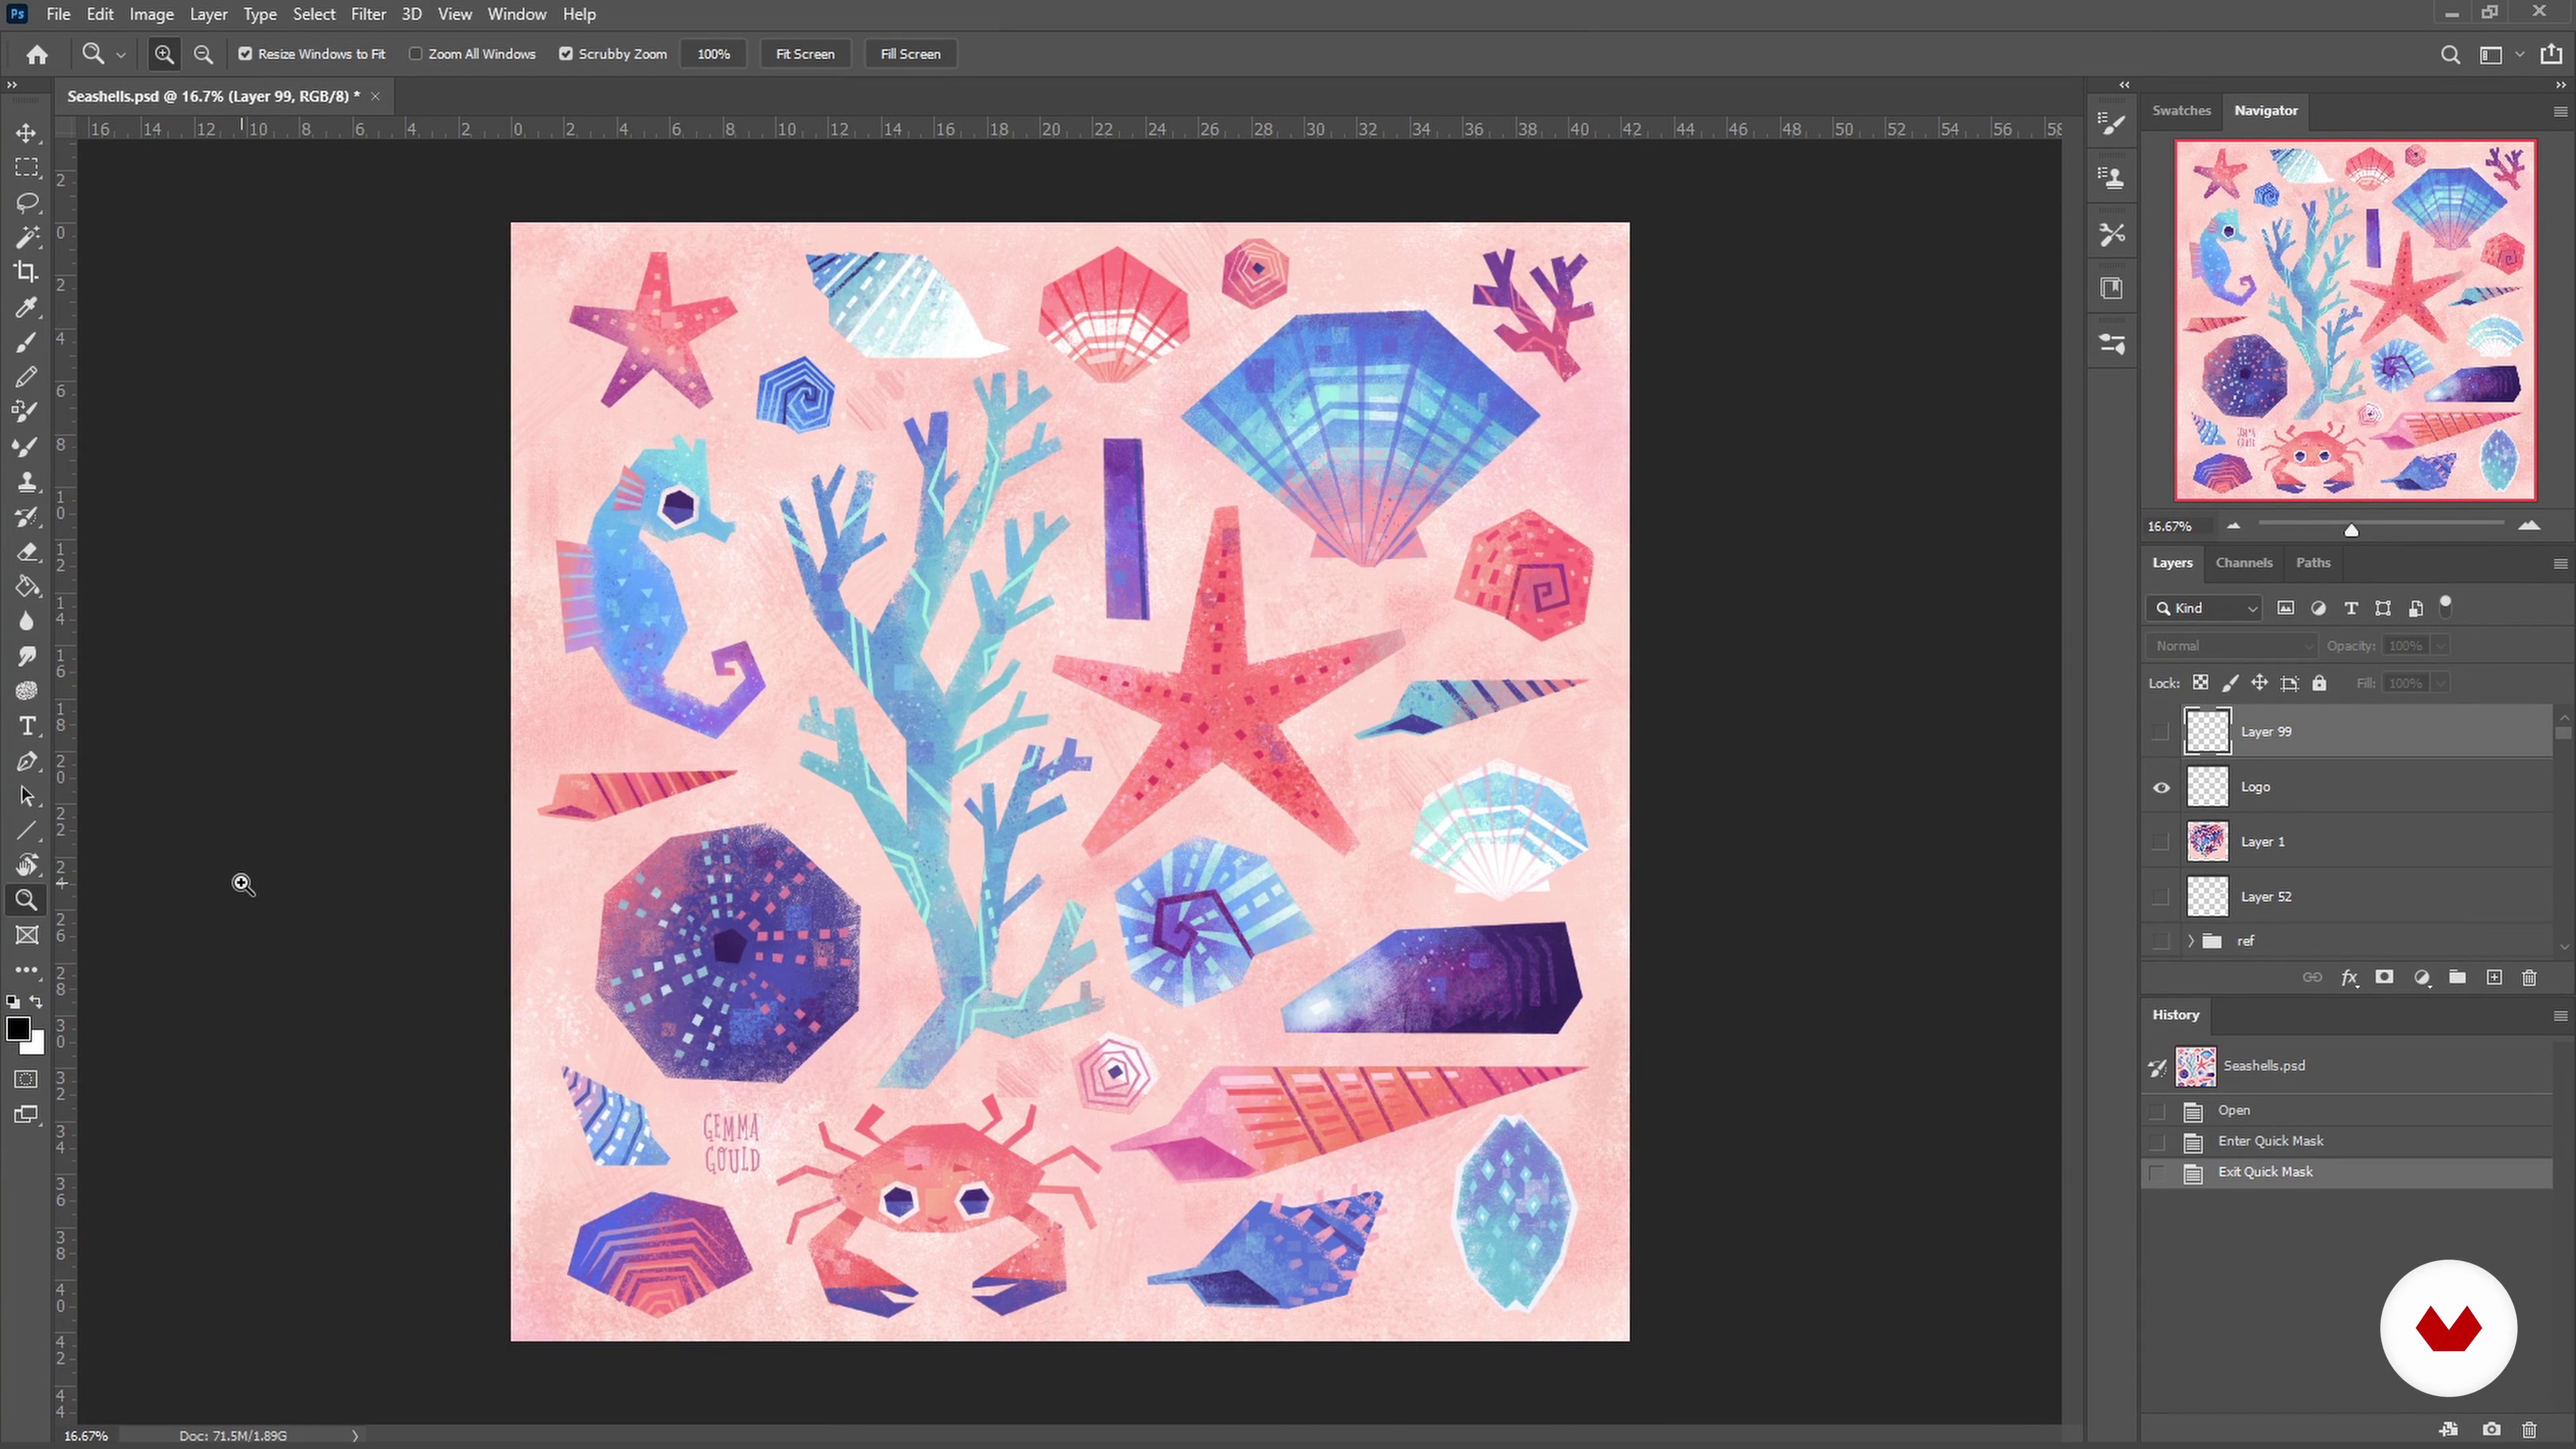2576x1449 pixels.
Task: Pick the Eyedropper tool
Action: (x=27, y=307)
